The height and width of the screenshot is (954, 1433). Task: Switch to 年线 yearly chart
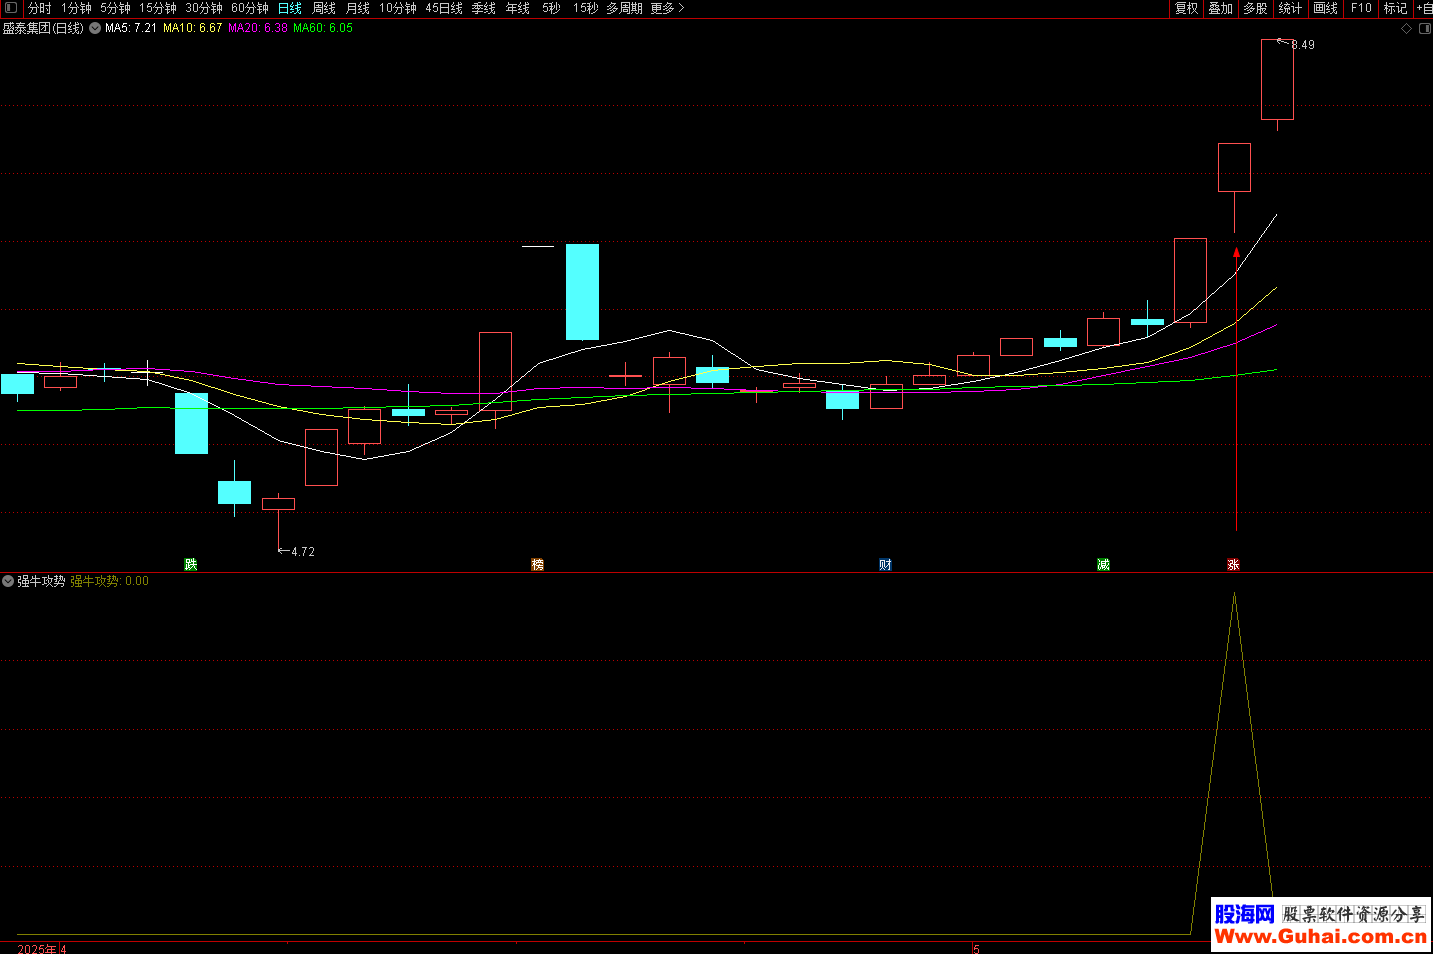click(518, 8)
